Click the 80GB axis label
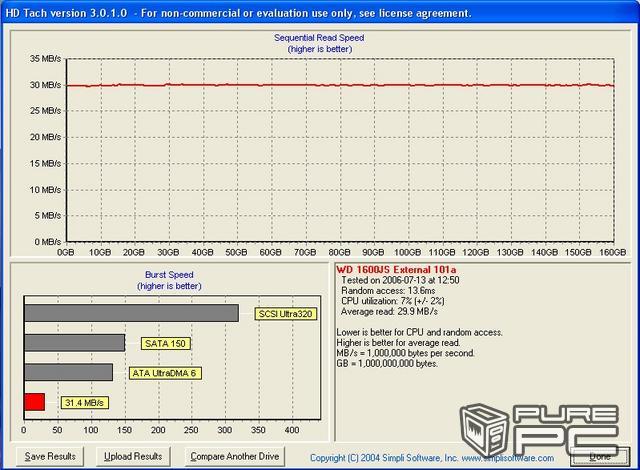The image size is (640, 470). click(339, 253)
